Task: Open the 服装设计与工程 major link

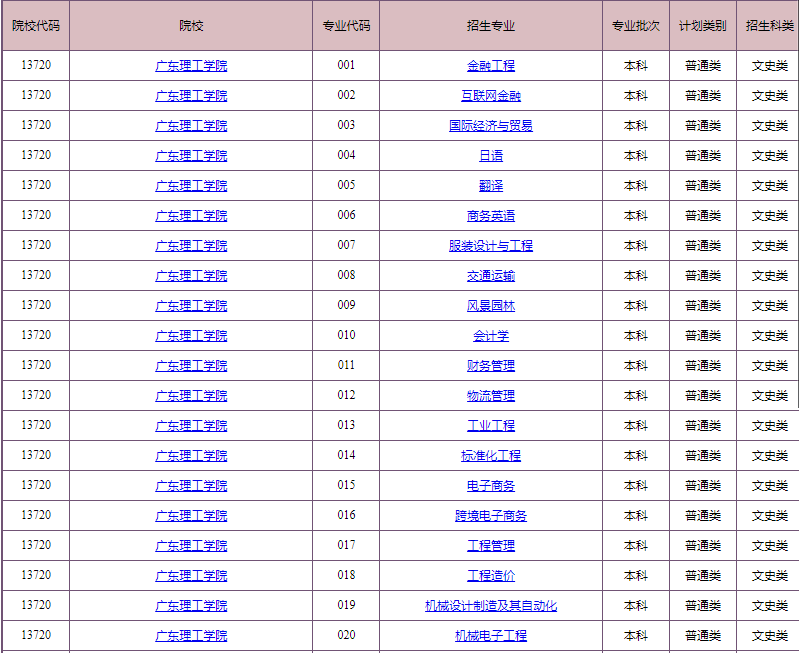Action: coord(491,246)
